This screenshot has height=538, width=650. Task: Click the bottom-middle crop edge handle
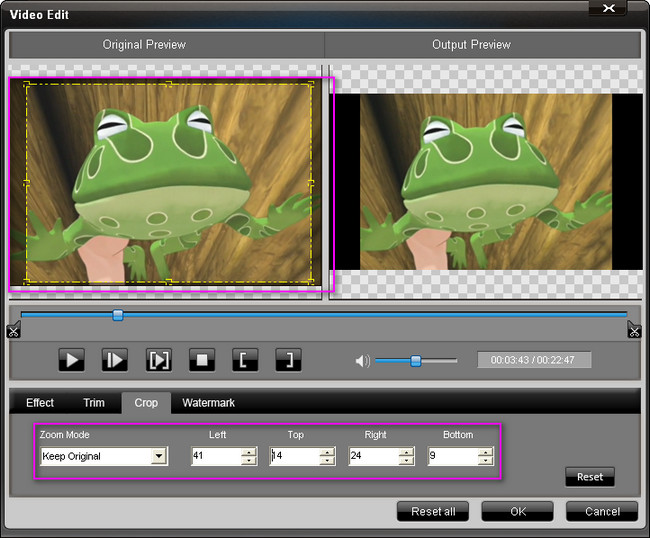click(169, 282)
